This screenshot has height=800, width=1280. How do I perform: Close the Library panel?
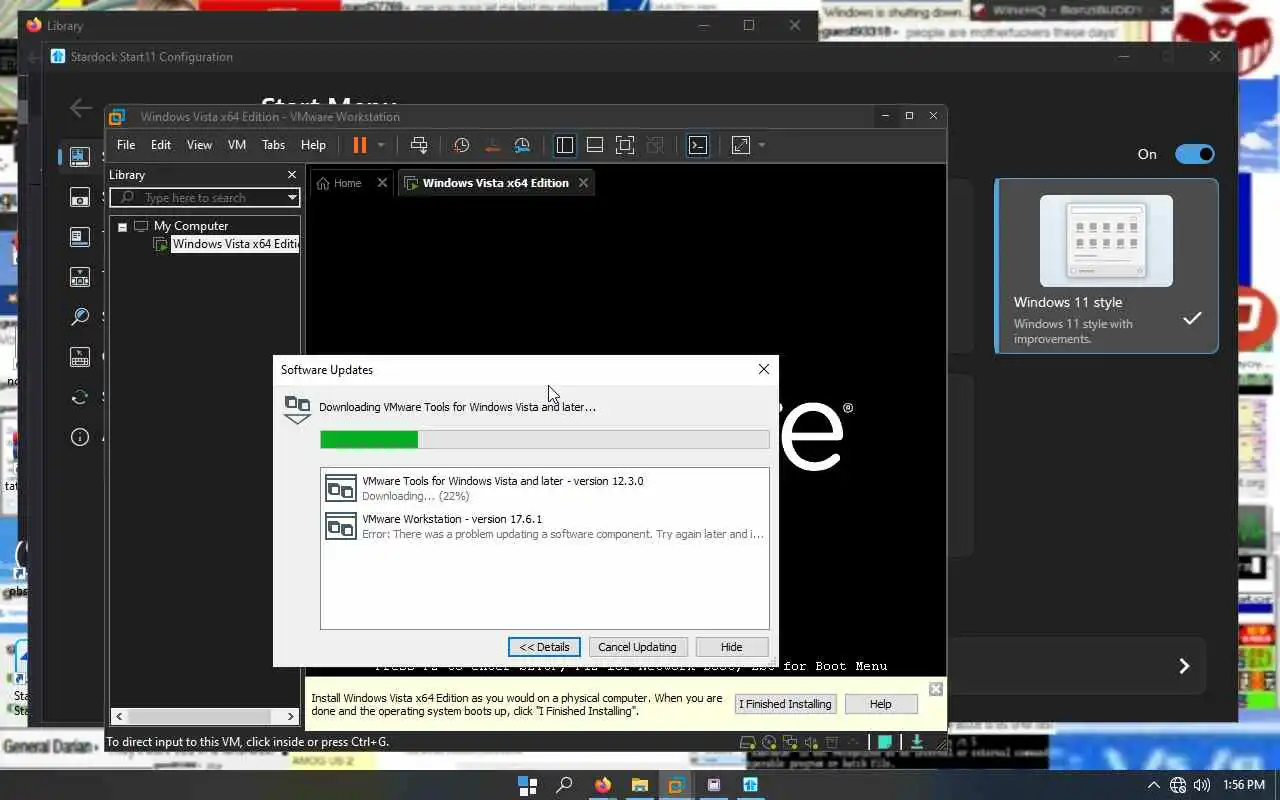[292, 175]
